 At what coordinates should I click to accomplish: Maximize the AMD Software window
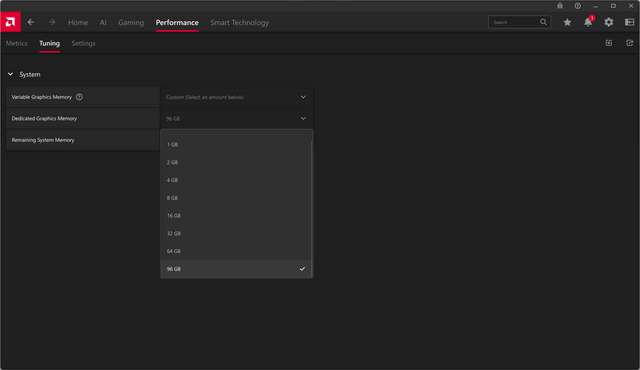coord(613,6)
